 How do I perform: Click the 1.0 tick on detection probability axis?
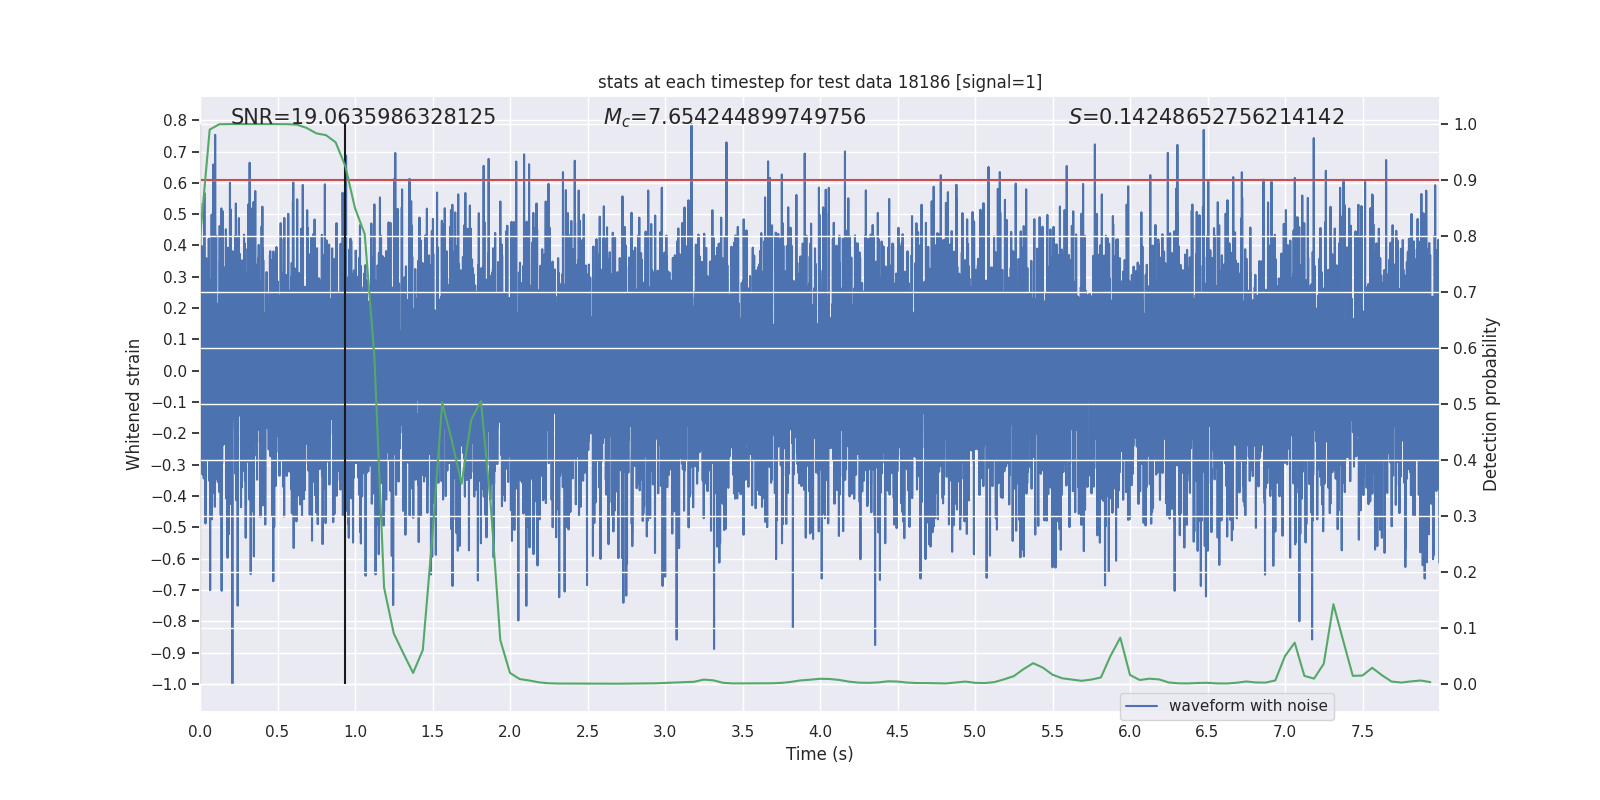pos(1465,125)
